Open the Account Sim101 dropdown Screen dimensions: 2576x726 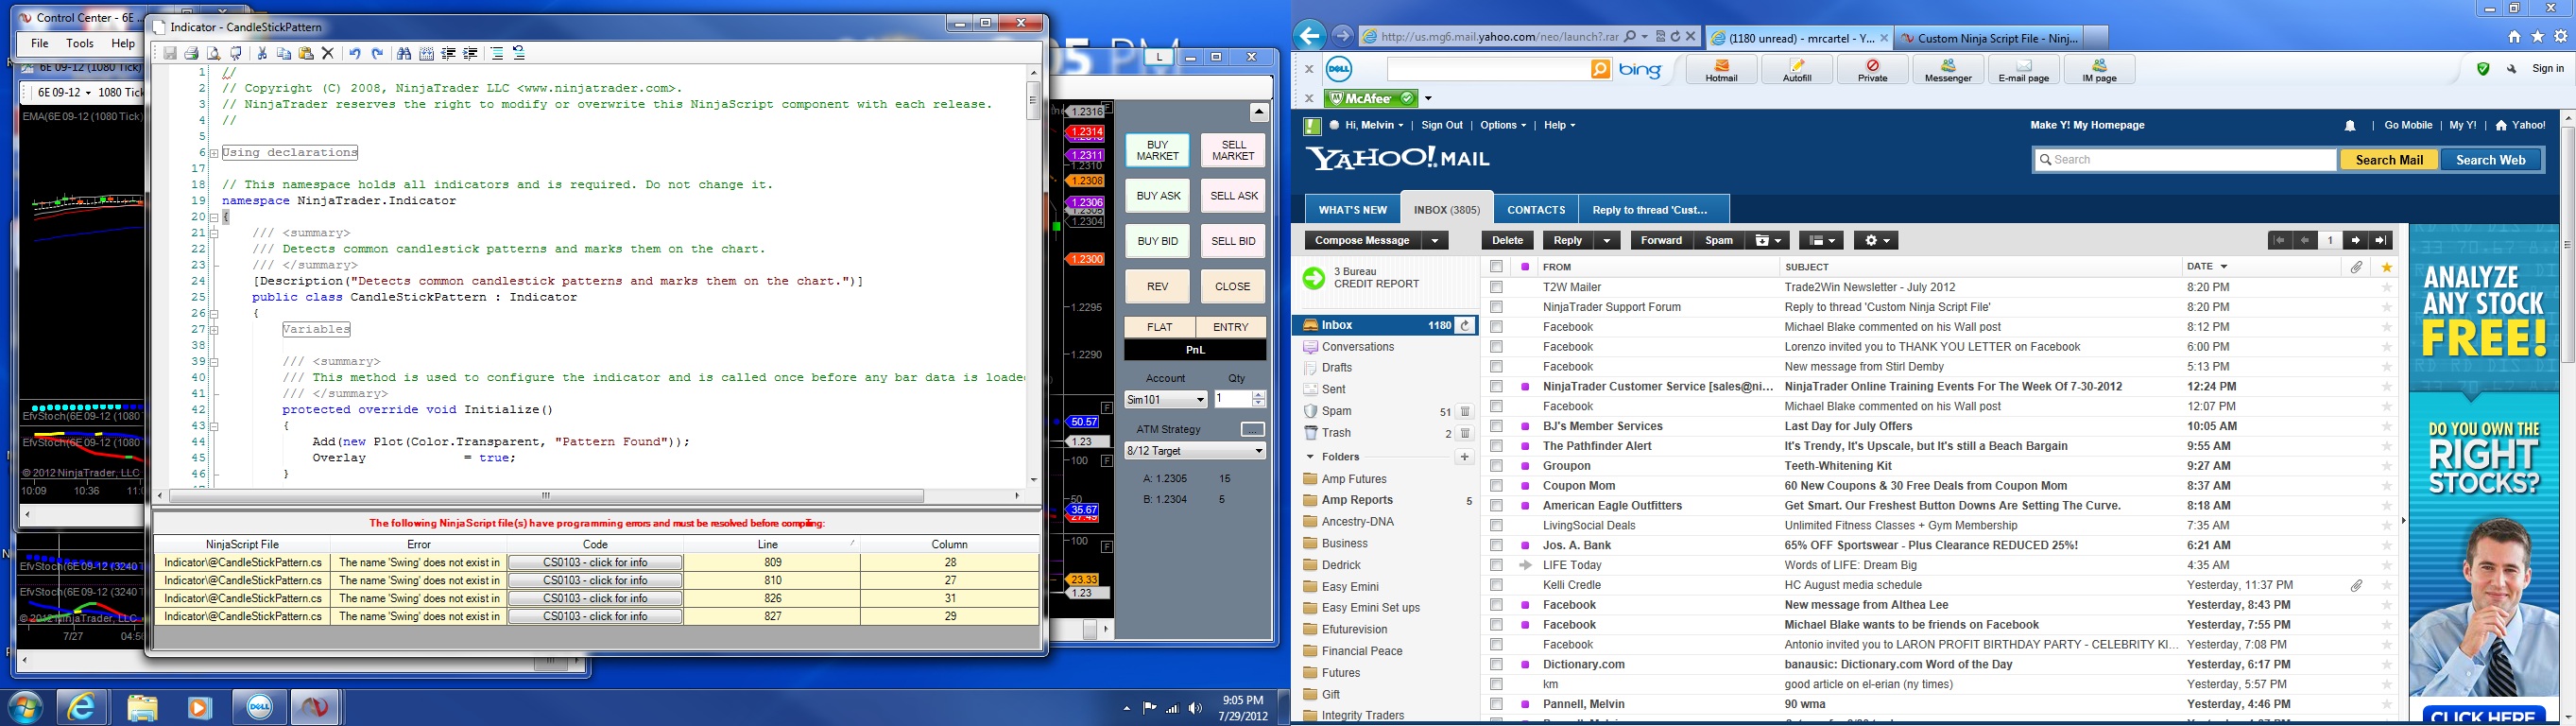pos(1166,400)
